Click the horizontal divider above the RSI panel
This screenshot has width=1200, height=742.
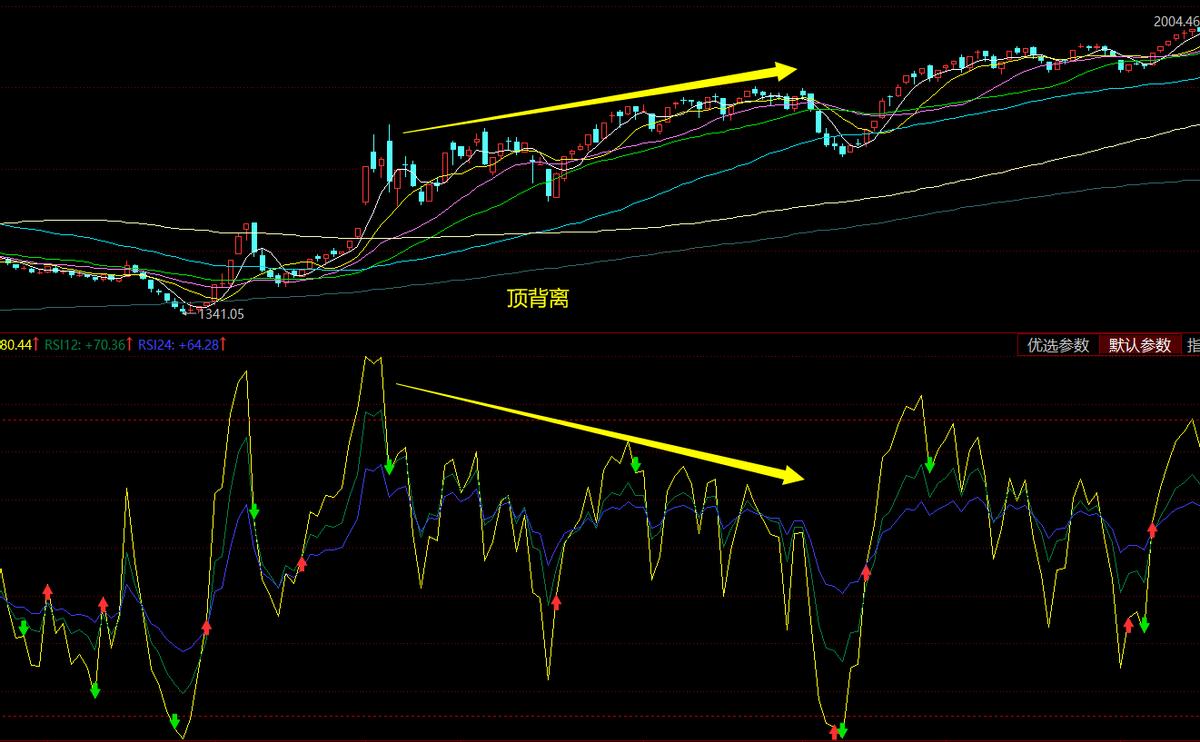[x=600, y=332]
